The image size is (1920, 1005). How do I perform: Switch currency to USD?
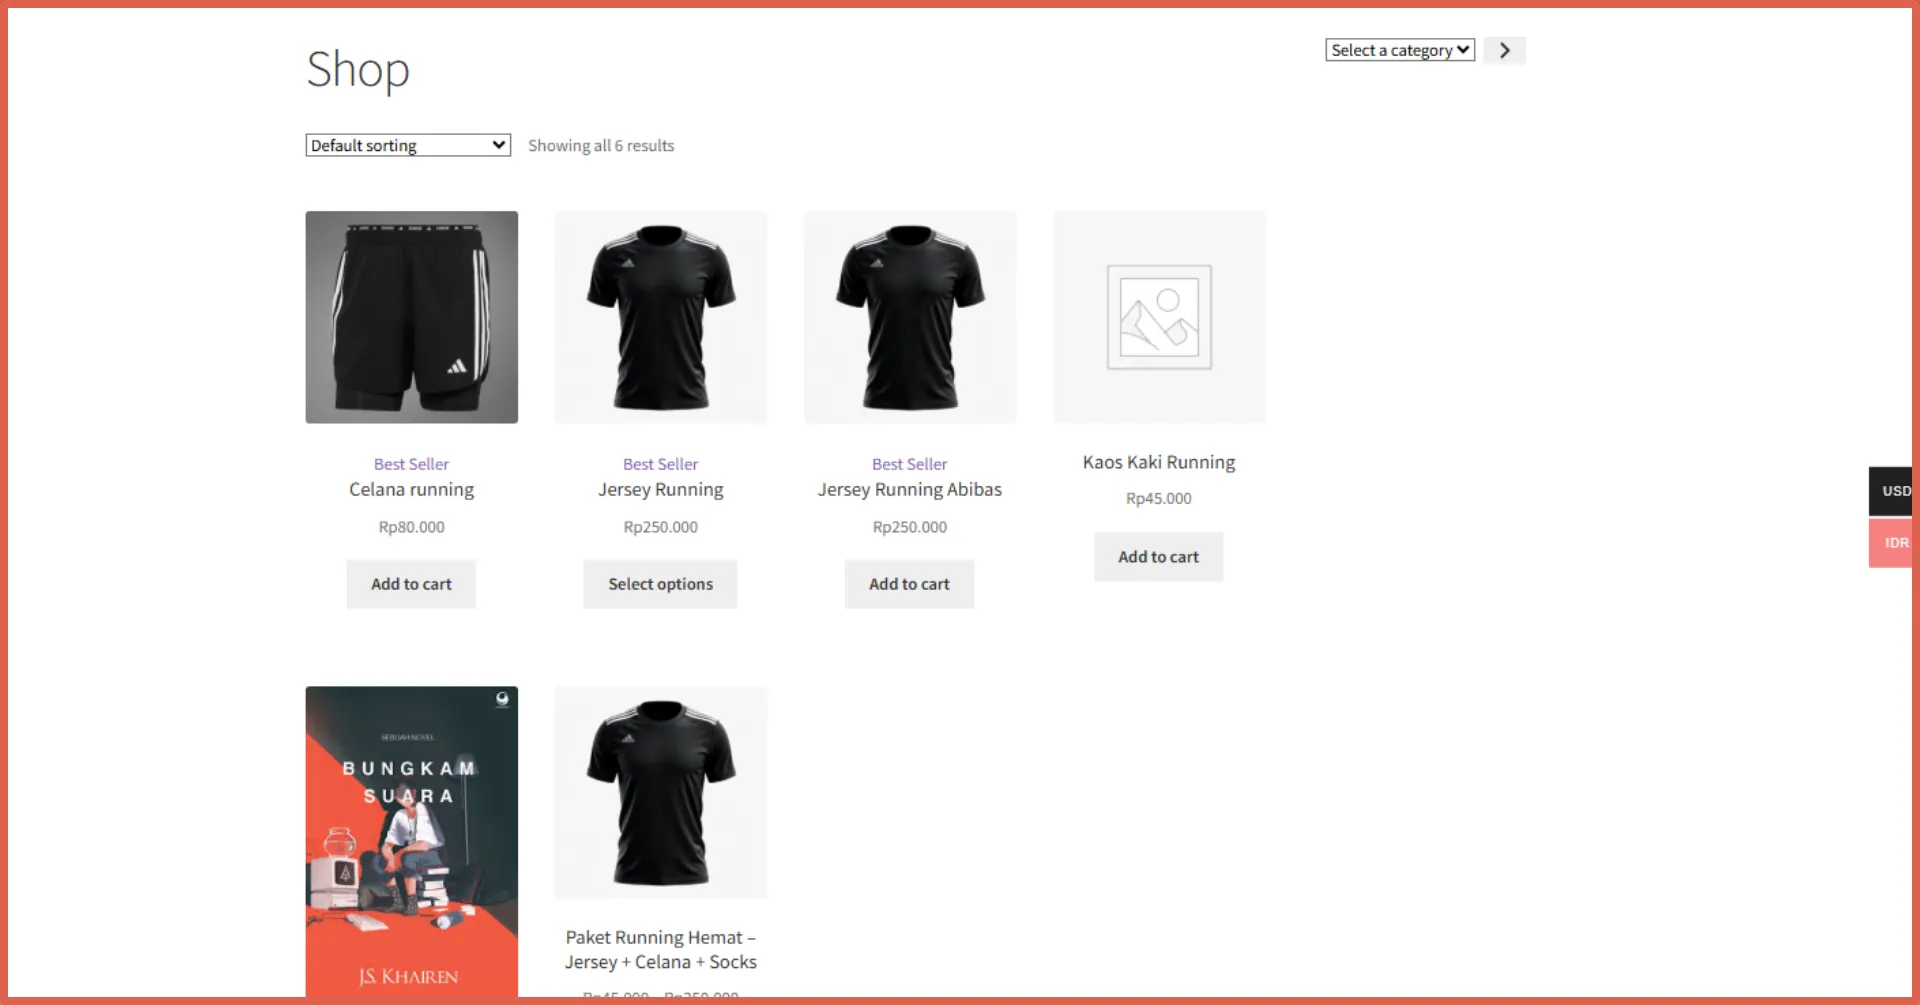[x=1892, y=491]
